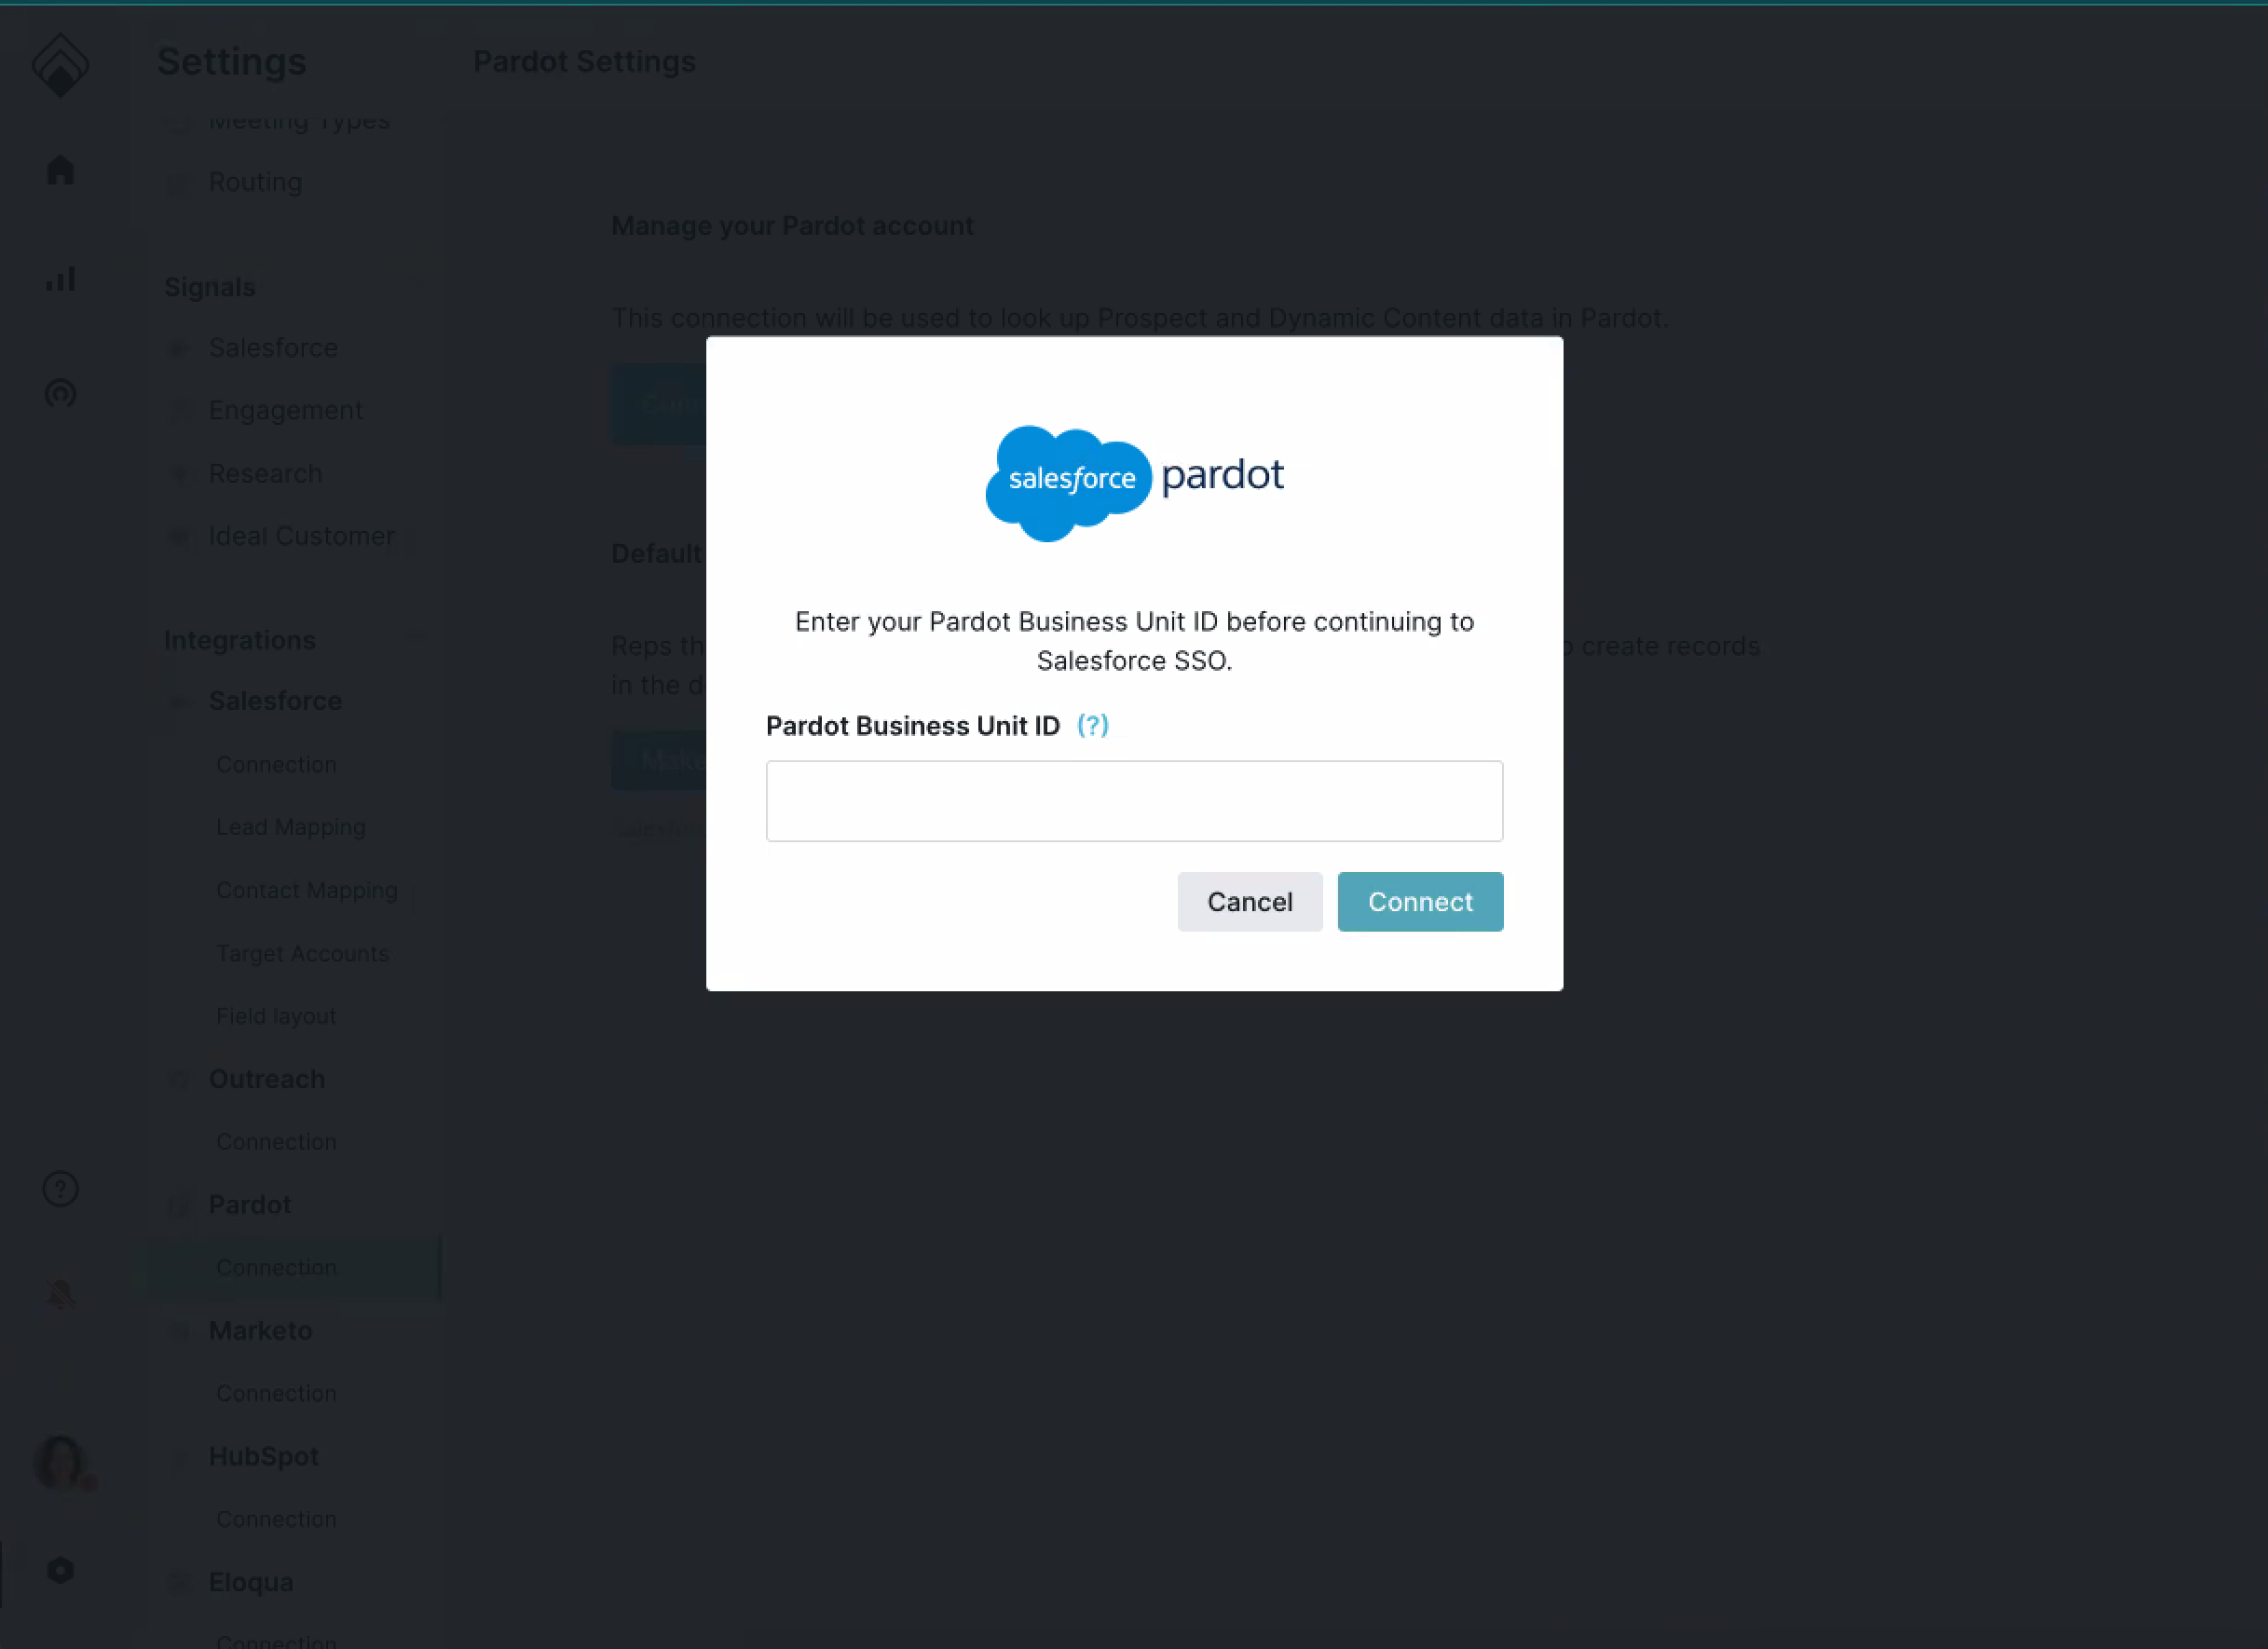Open Connection under Outreach
This screenshot has width=2268, height=1649.
(276, 1142)
